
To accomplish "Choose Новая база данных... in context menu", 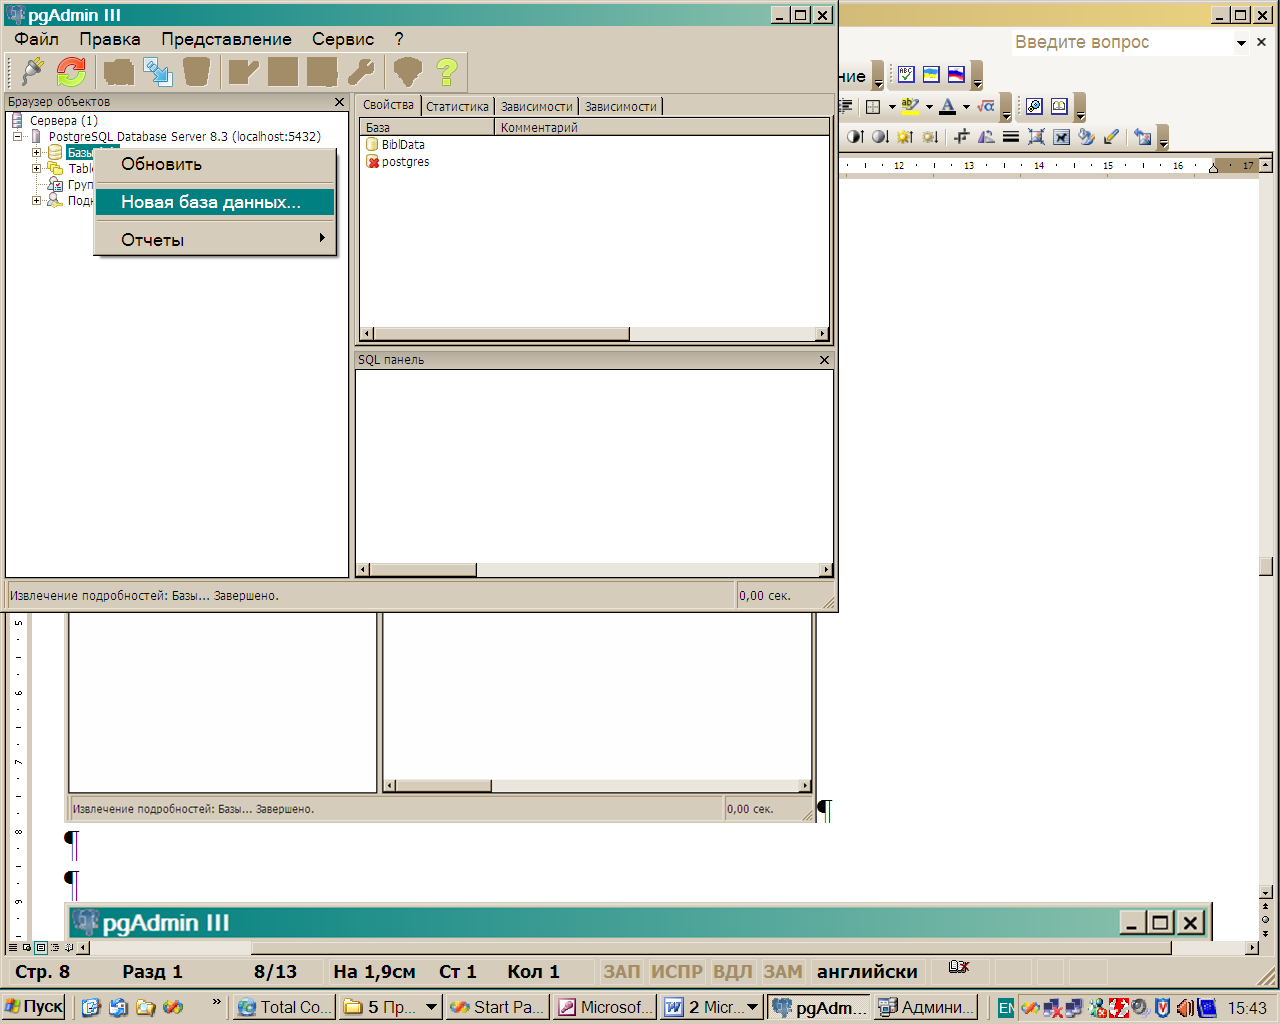I will point(215,202).
